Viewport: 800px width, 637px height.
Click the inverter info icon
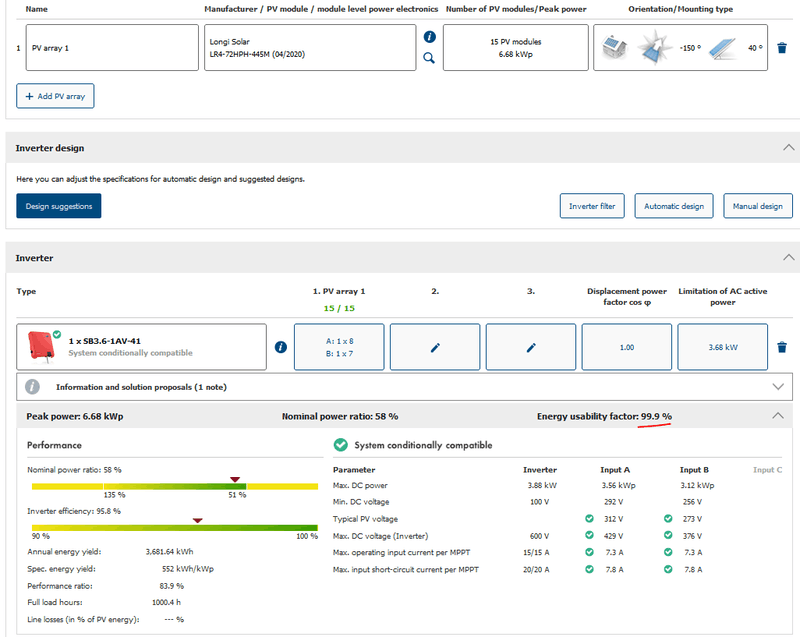[x=280, y=347]
